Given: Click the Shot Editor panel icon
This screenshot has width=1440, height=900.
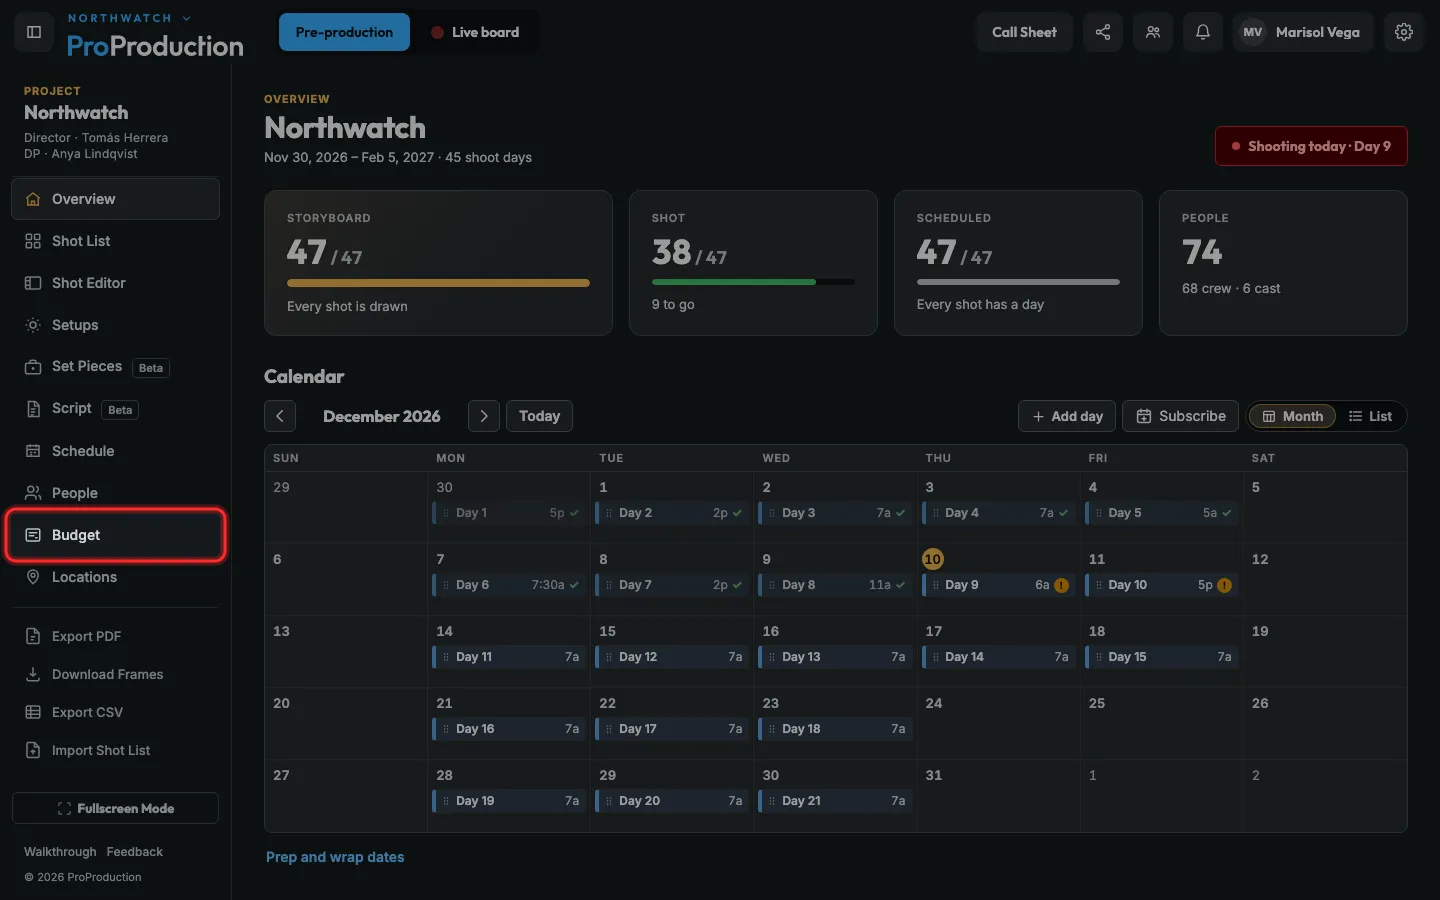Looking at the screenshot, I should point(33,283).
